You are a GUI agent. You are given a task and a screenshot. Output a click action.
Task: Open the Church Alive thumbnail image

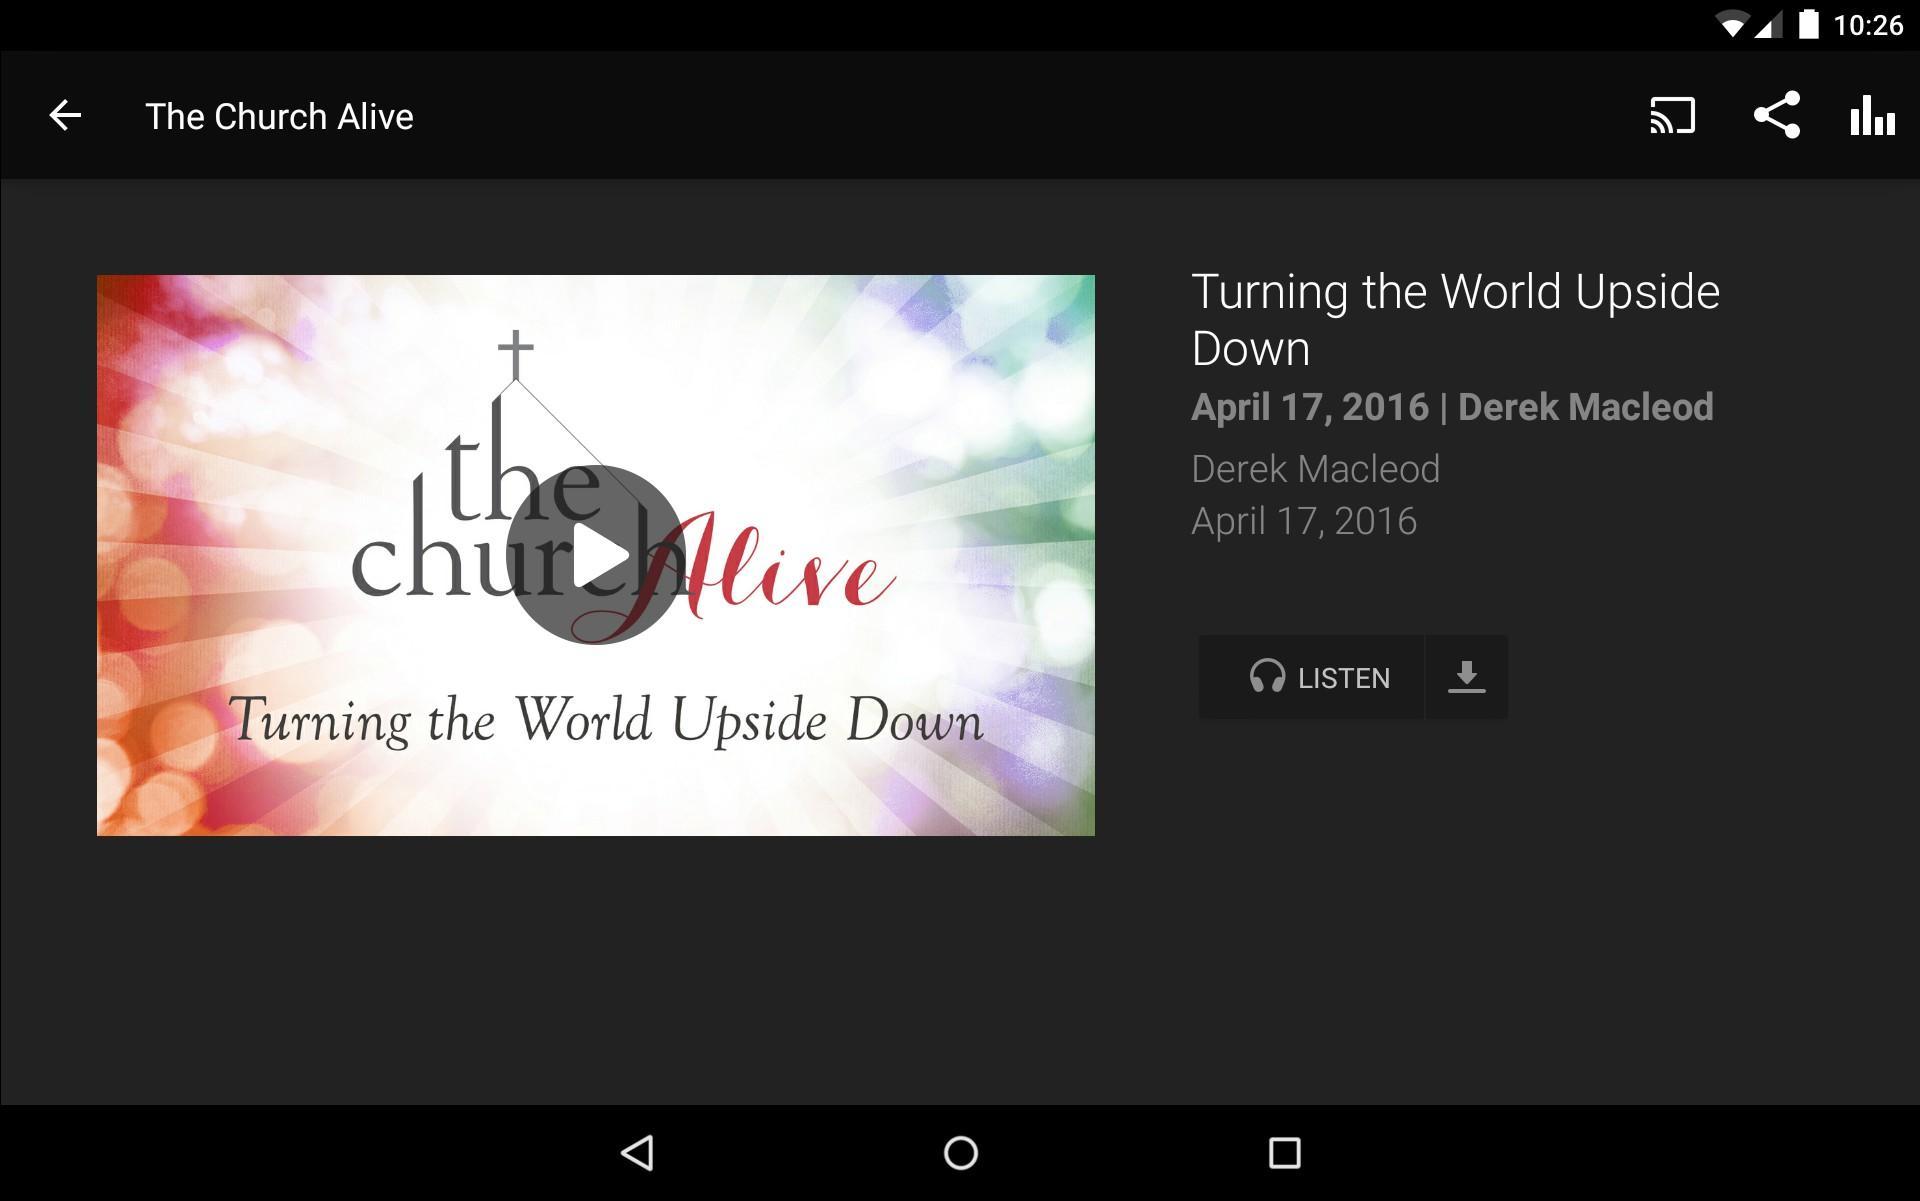tap(596, 555)
